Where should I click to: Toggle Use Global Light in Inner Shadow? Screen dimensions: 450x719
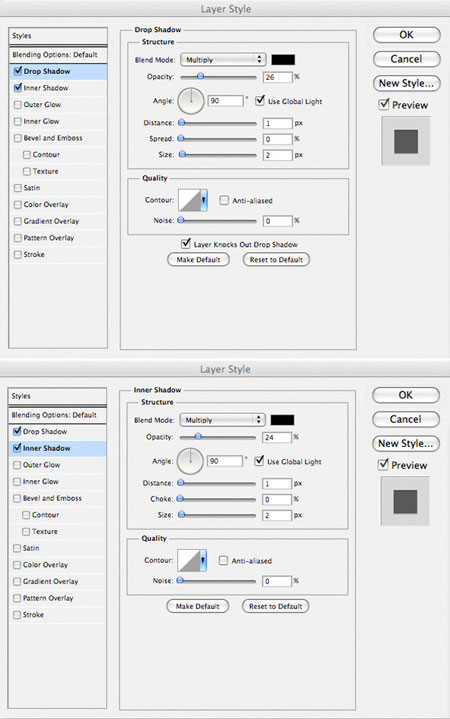click(259, 460)
